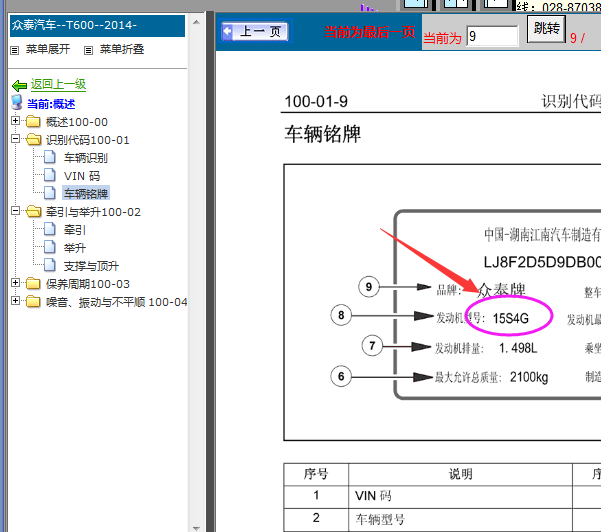Open the VIN 码 page

pos(82,176)
